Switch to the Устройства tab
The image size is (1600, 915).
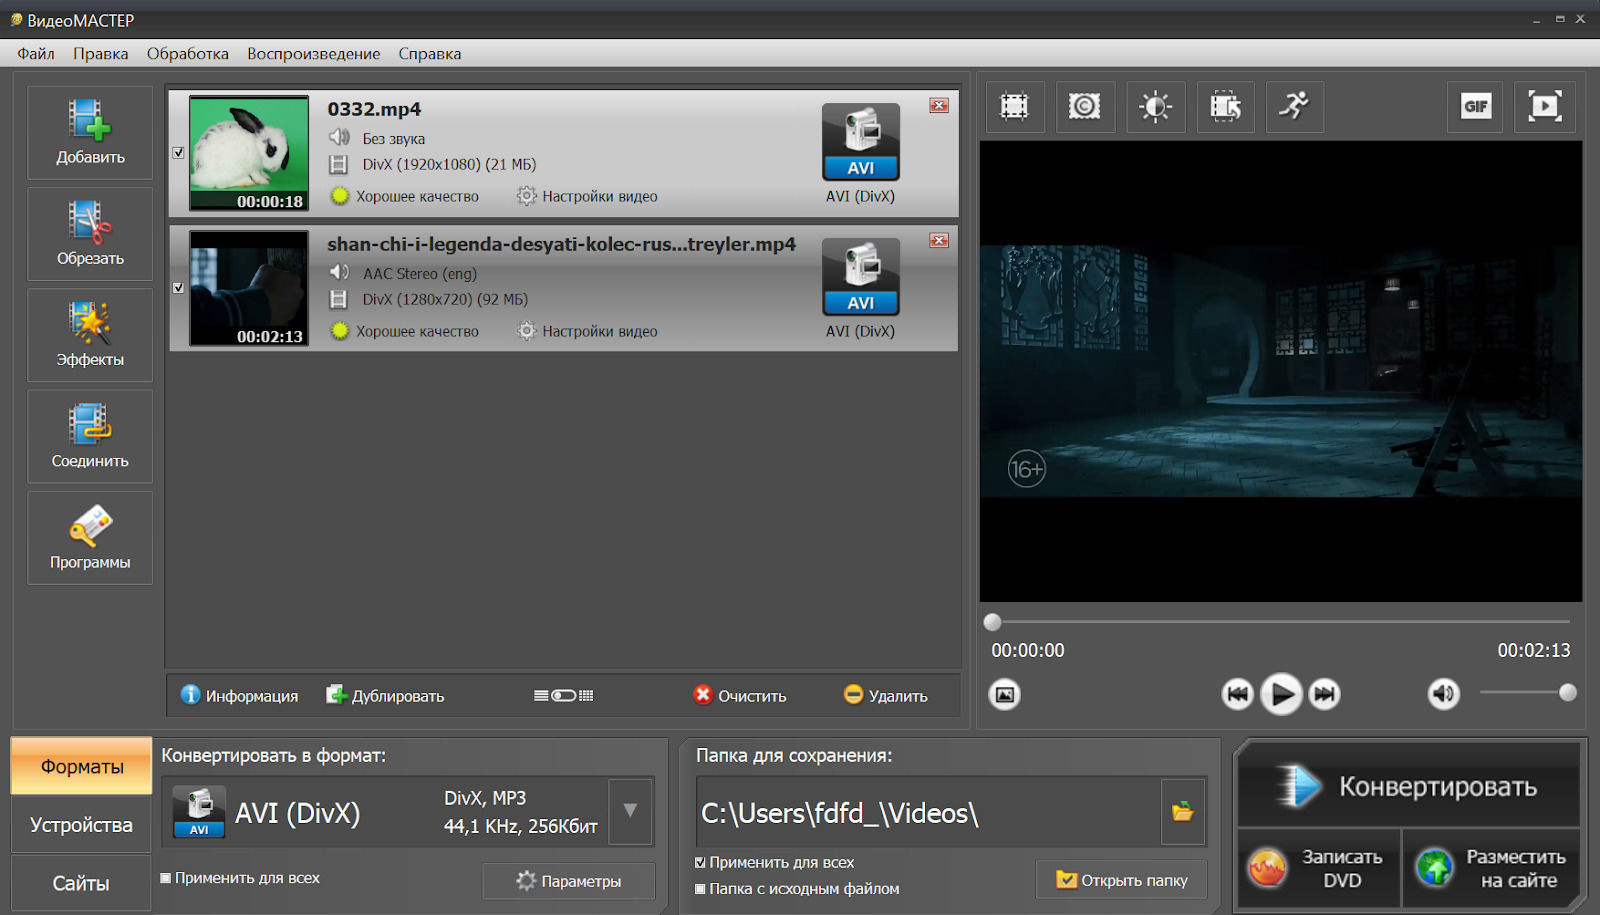pos(81,825)
